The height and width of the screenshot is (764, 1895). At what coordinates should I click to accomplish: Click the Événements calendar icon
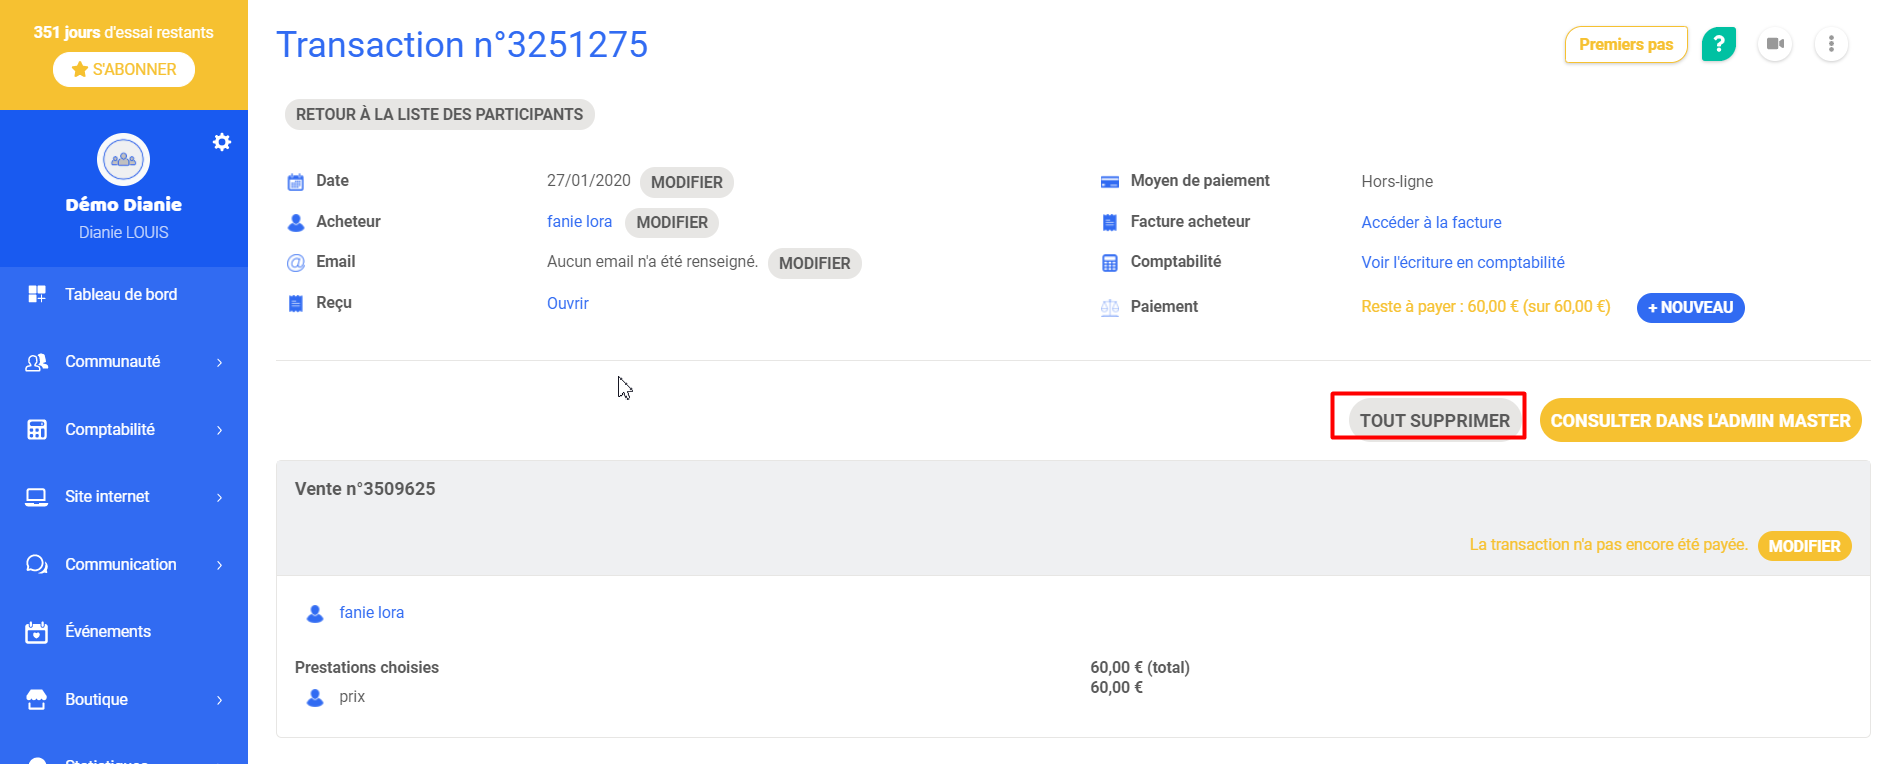[x=37, y=632]
